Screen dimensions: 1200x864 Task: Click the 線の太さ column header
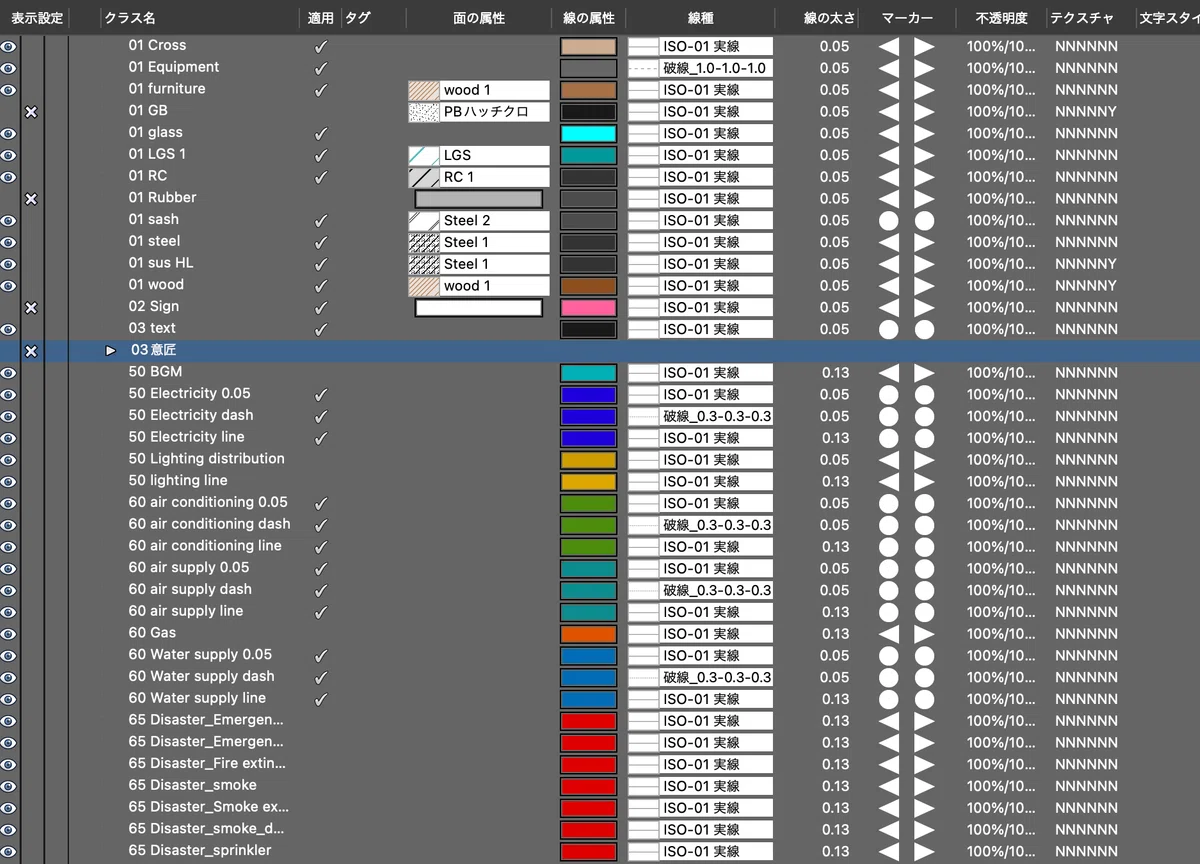(x=831, y=18)
